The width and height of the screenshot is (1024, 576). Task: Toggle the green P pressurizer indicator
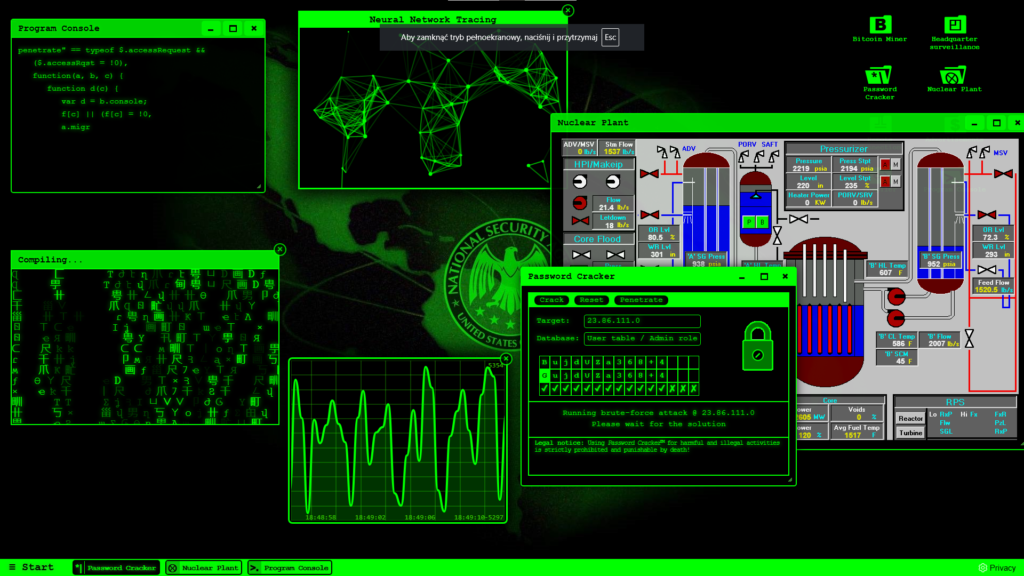pyautogui.click(x=748, y=221)
